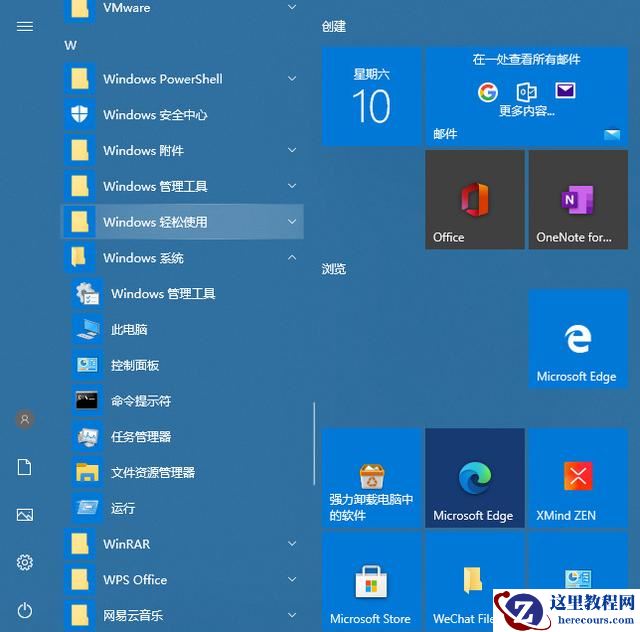Expand the 网易云音乐 folder chevron
Screen dimensions: 640x632
click(292, 615)
